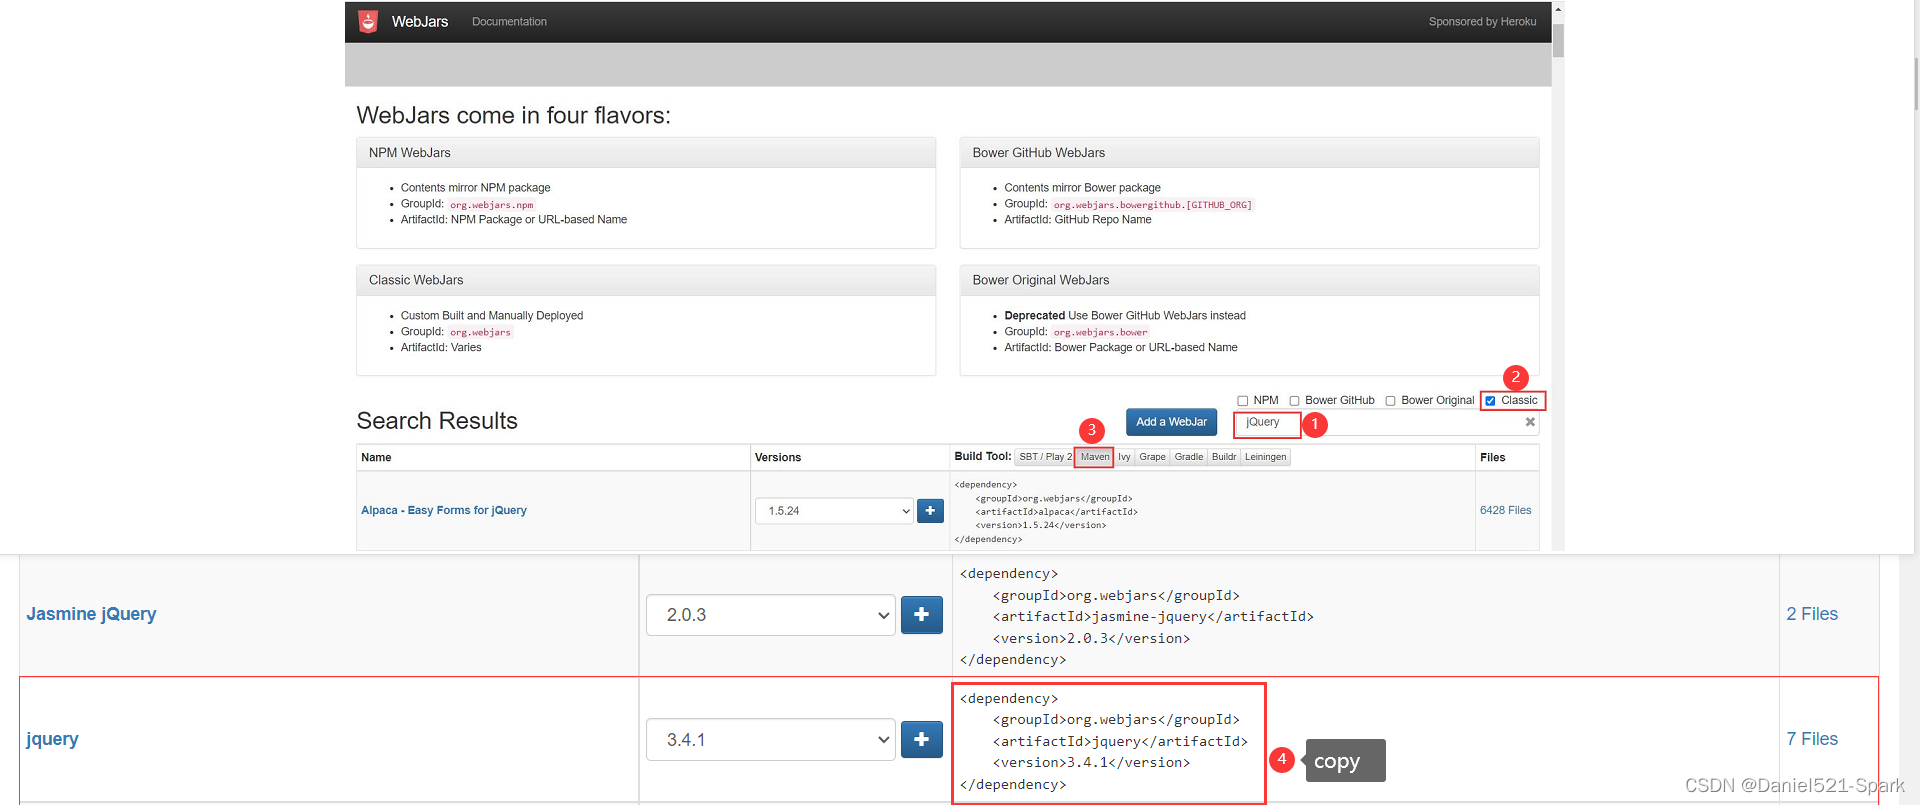Open the jquery 3.4.1 version dropdown

tap(771, 740)
